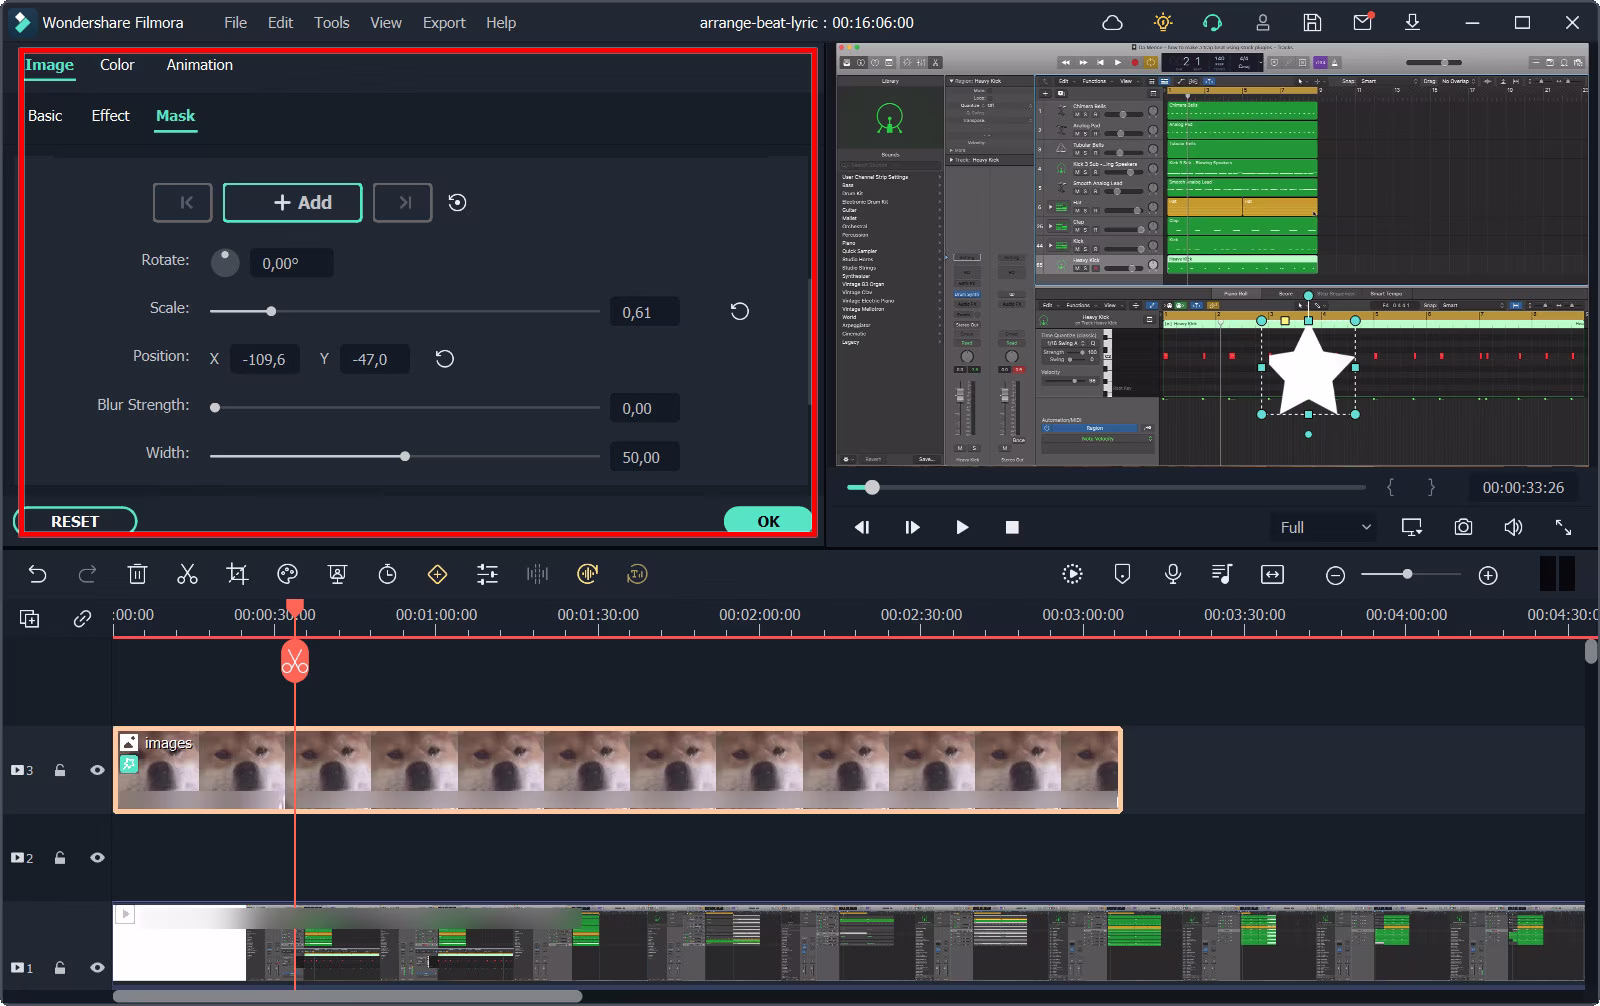Screen dimensions: 1600x1006
Task: Open the Export menu
Action: click(x=444, y=22)
